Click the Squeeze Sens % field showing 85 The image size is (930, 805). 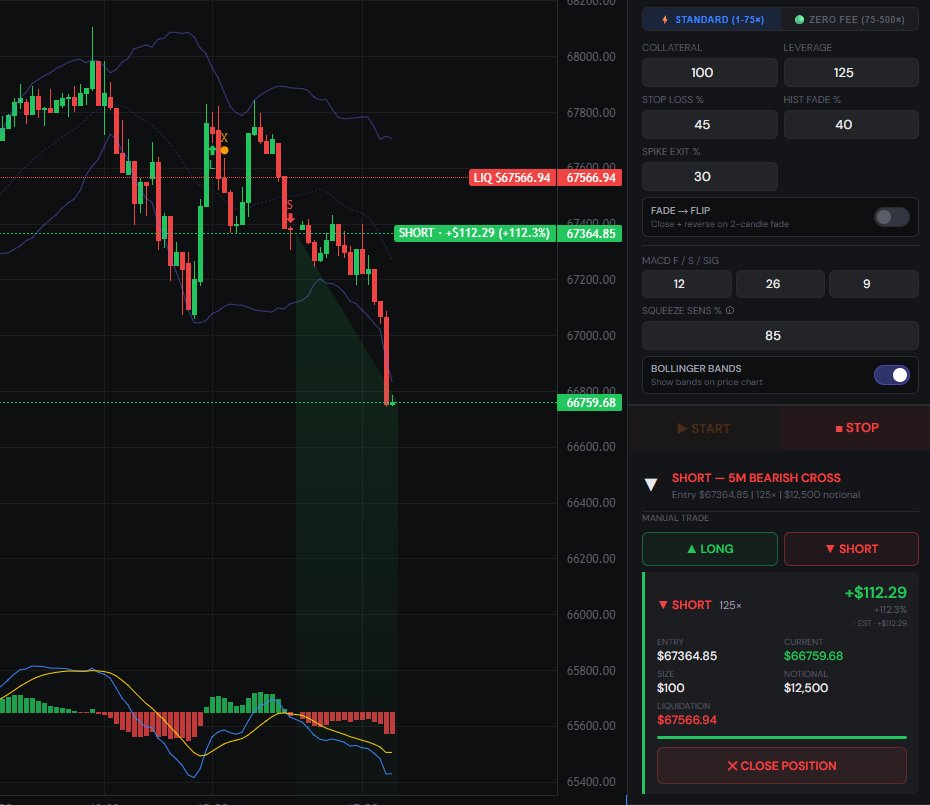[x=780, y=336]
